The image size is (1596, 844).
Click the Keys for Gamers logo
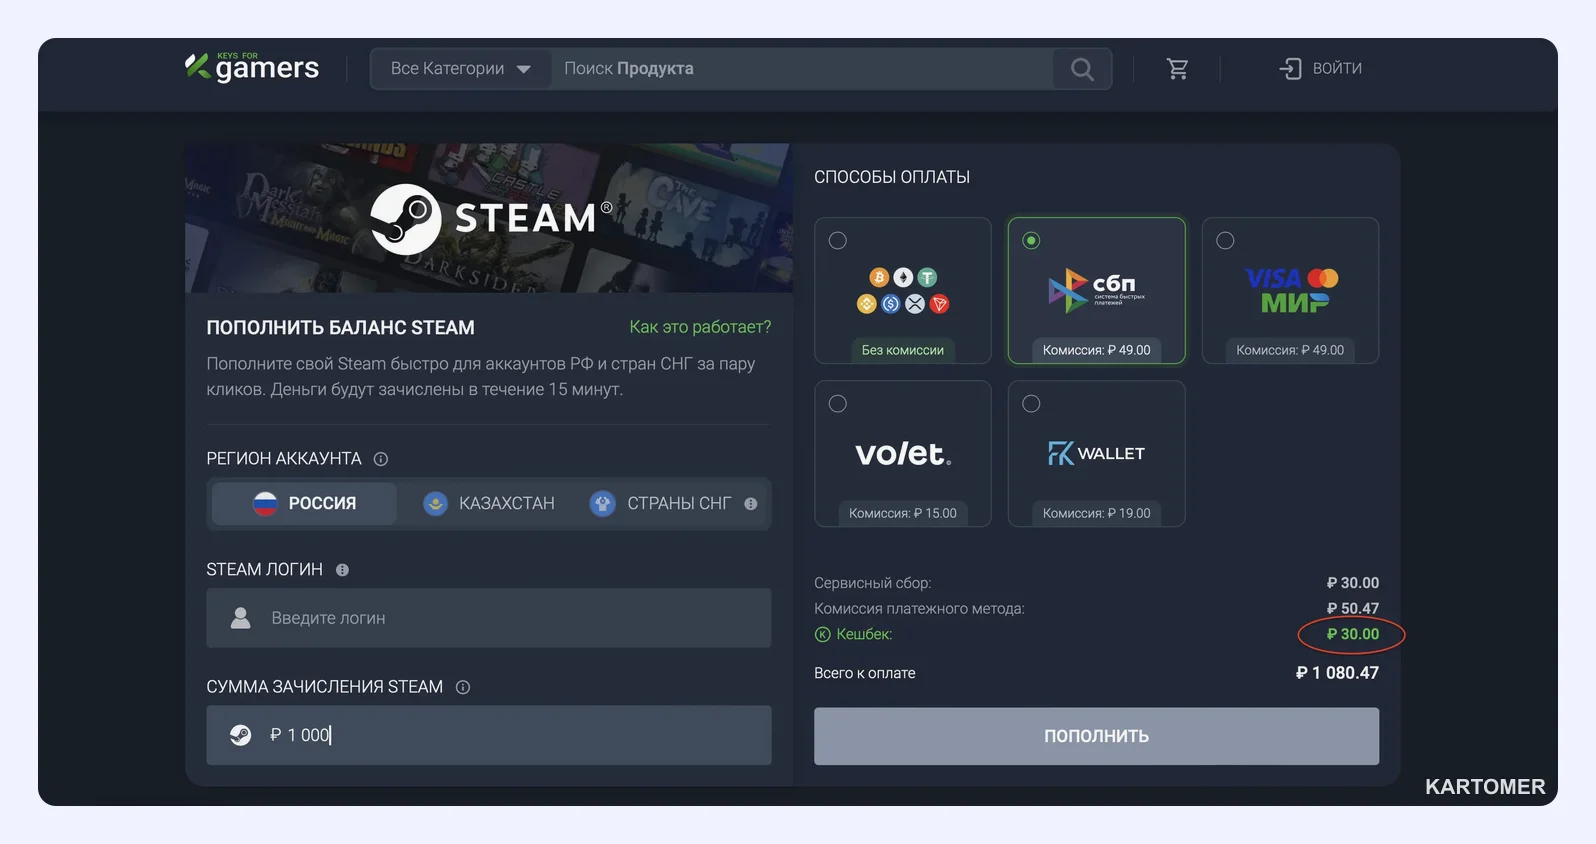(x=252, y=67)
